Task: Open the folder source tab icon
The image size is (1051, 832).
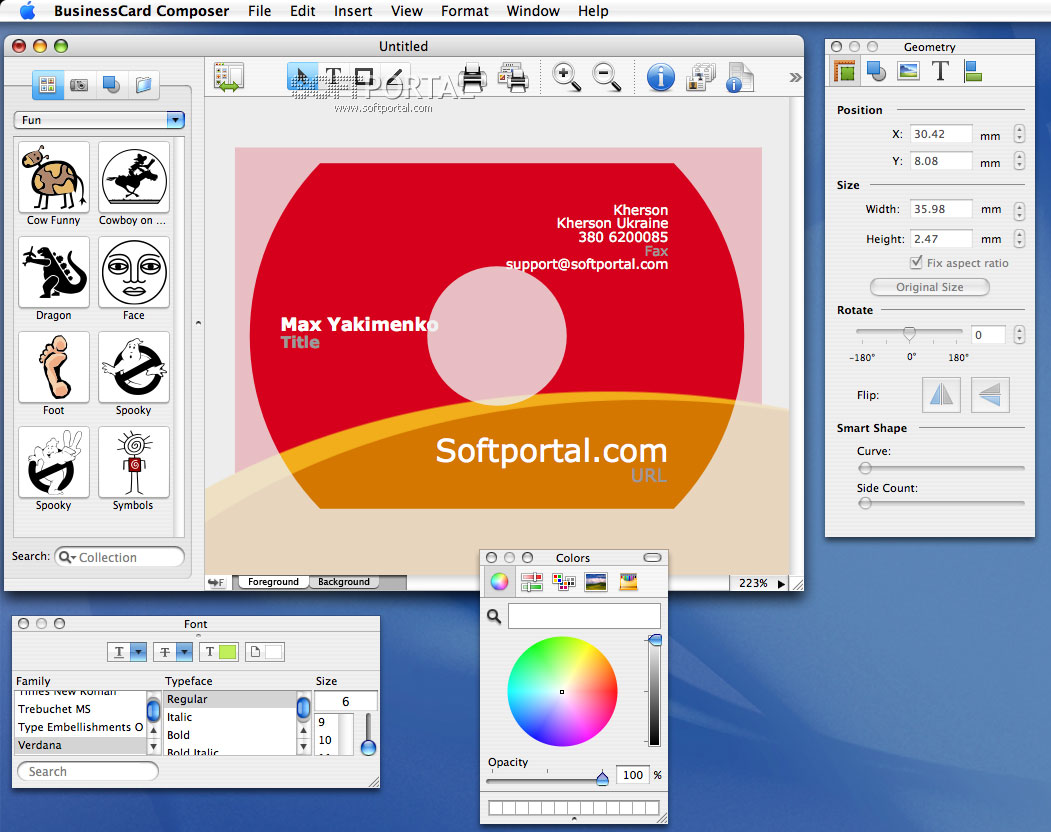Action: (x=143, y=84)
